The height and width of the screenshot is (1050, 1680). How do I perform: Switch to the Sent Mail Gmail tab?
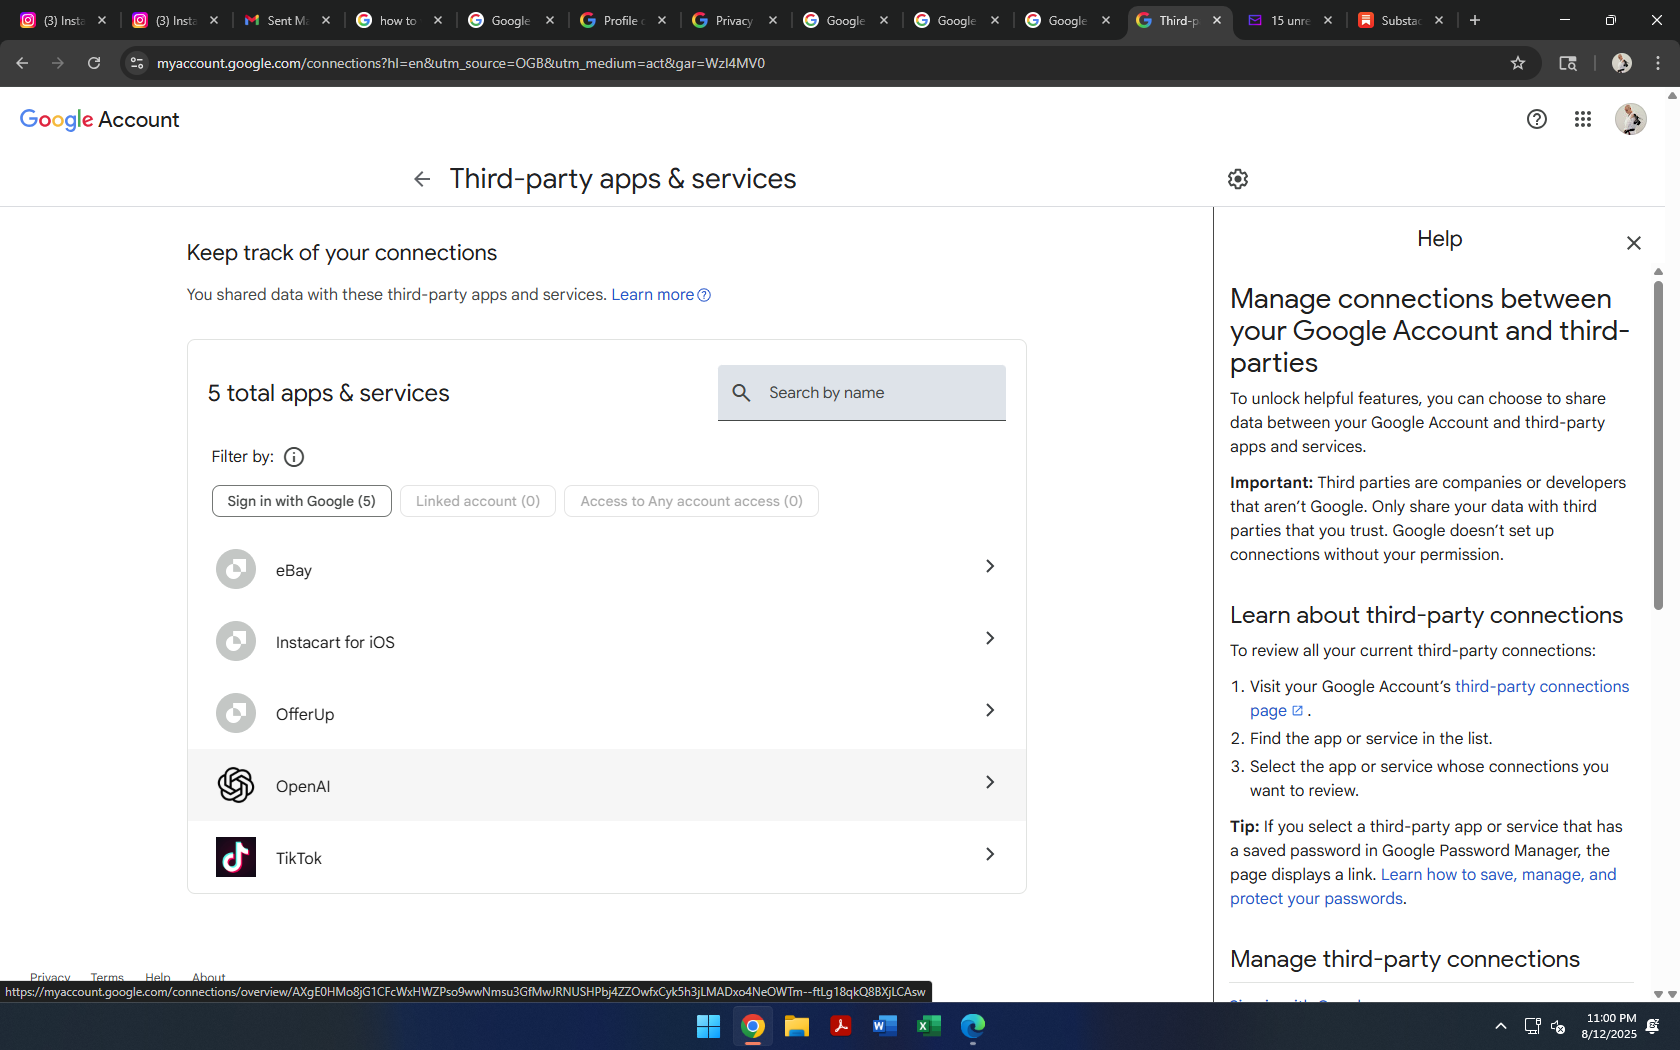(287, 20)
